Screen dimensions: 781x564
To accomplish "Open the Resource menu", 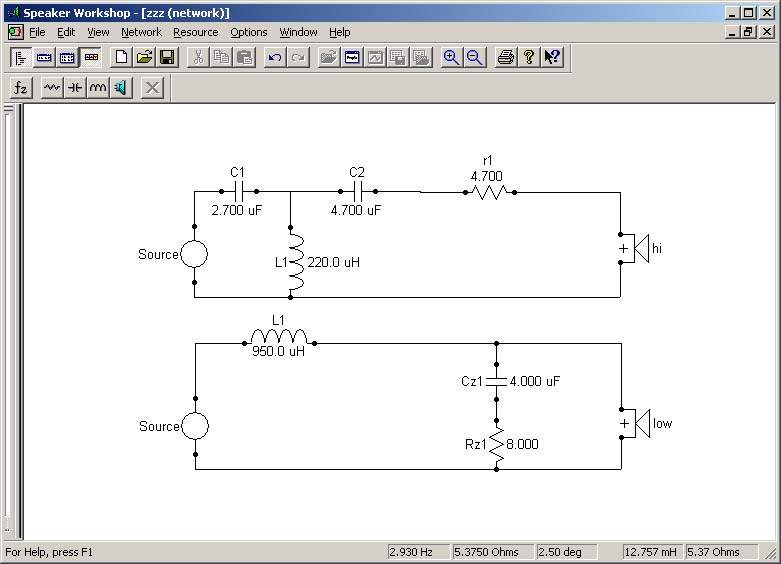I will click(x=195, y=32).
